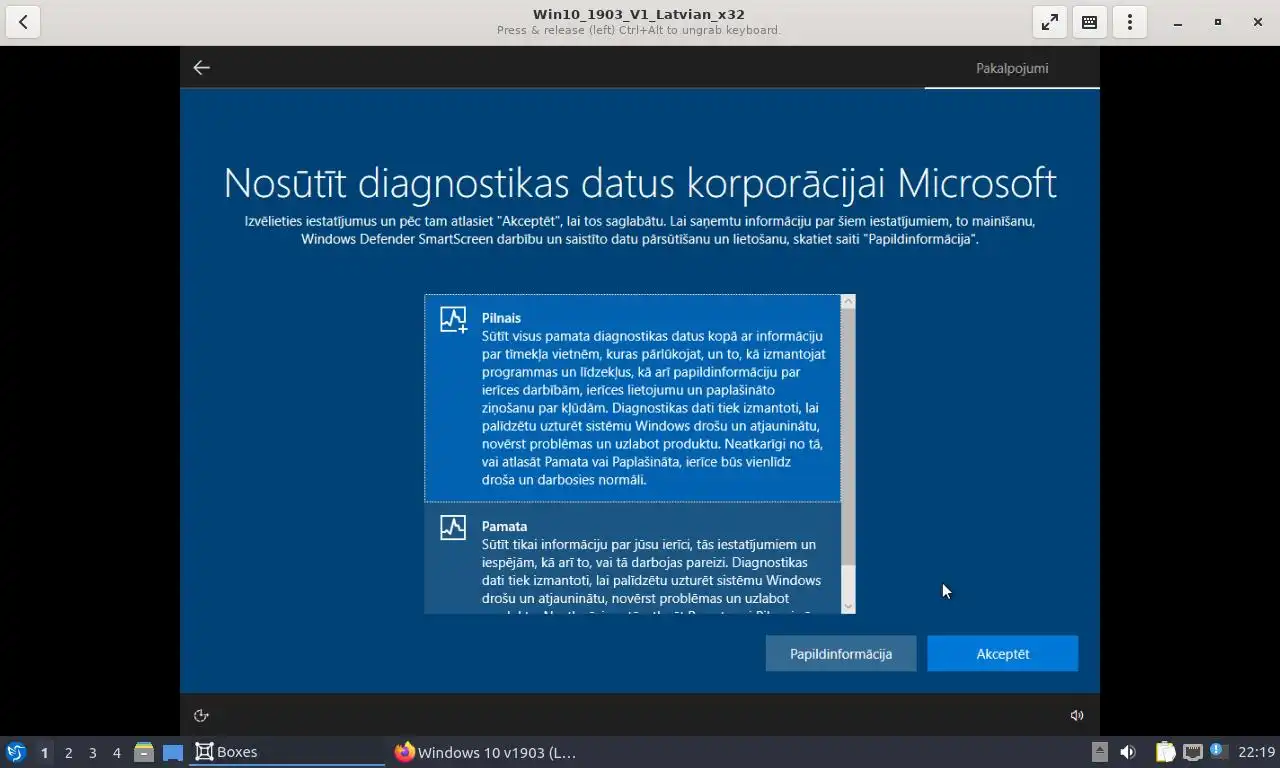Click the Nosūtīt diagnostikas datus heading
The image size is (1280, 768).
click(640, 183)
